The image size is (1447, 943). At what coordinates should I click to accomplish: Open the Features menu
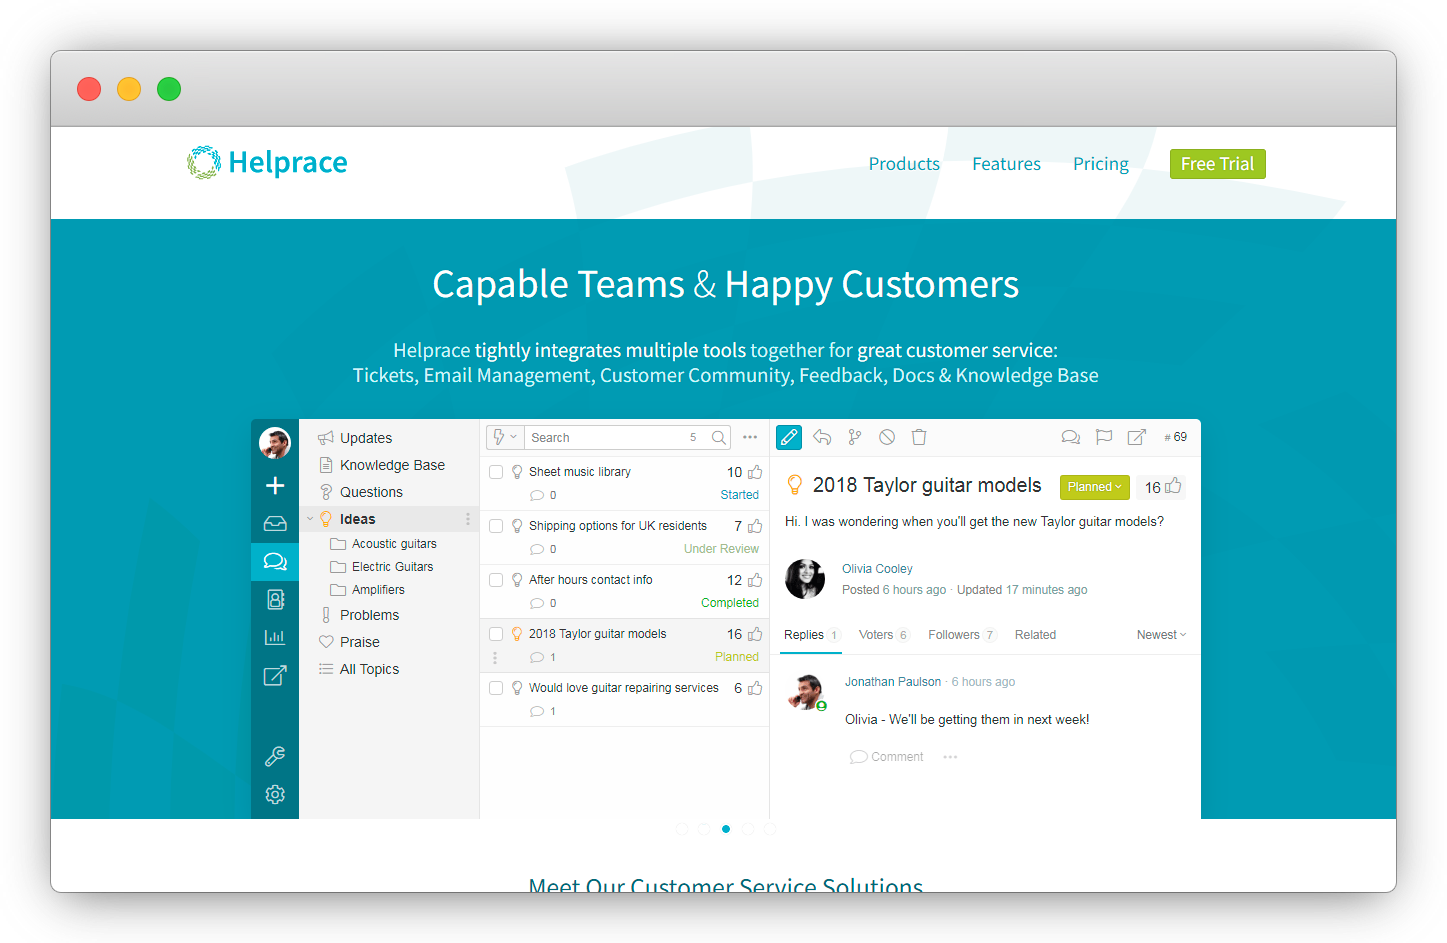pos(1006,164)
